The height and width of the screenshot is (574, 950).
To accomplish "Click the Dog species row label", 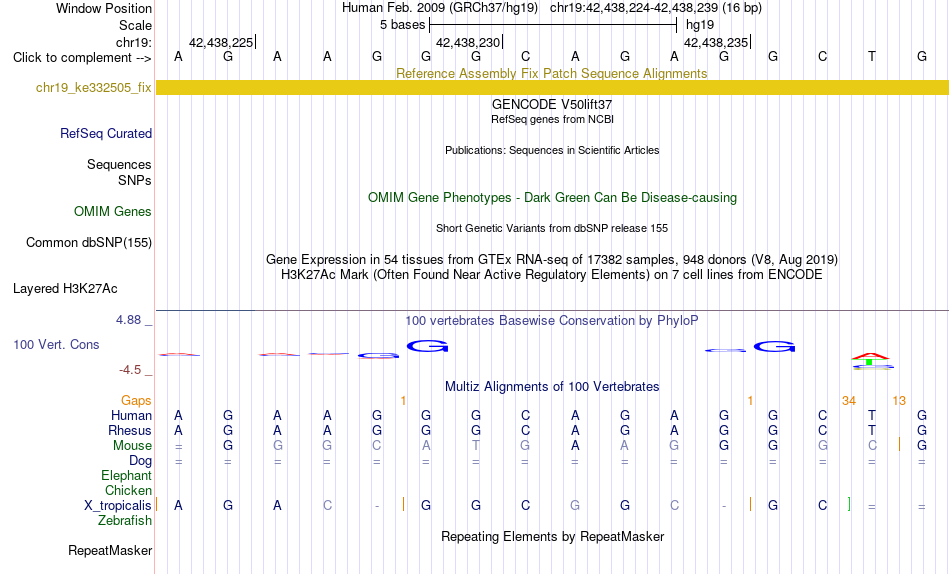I will point(141,461).
